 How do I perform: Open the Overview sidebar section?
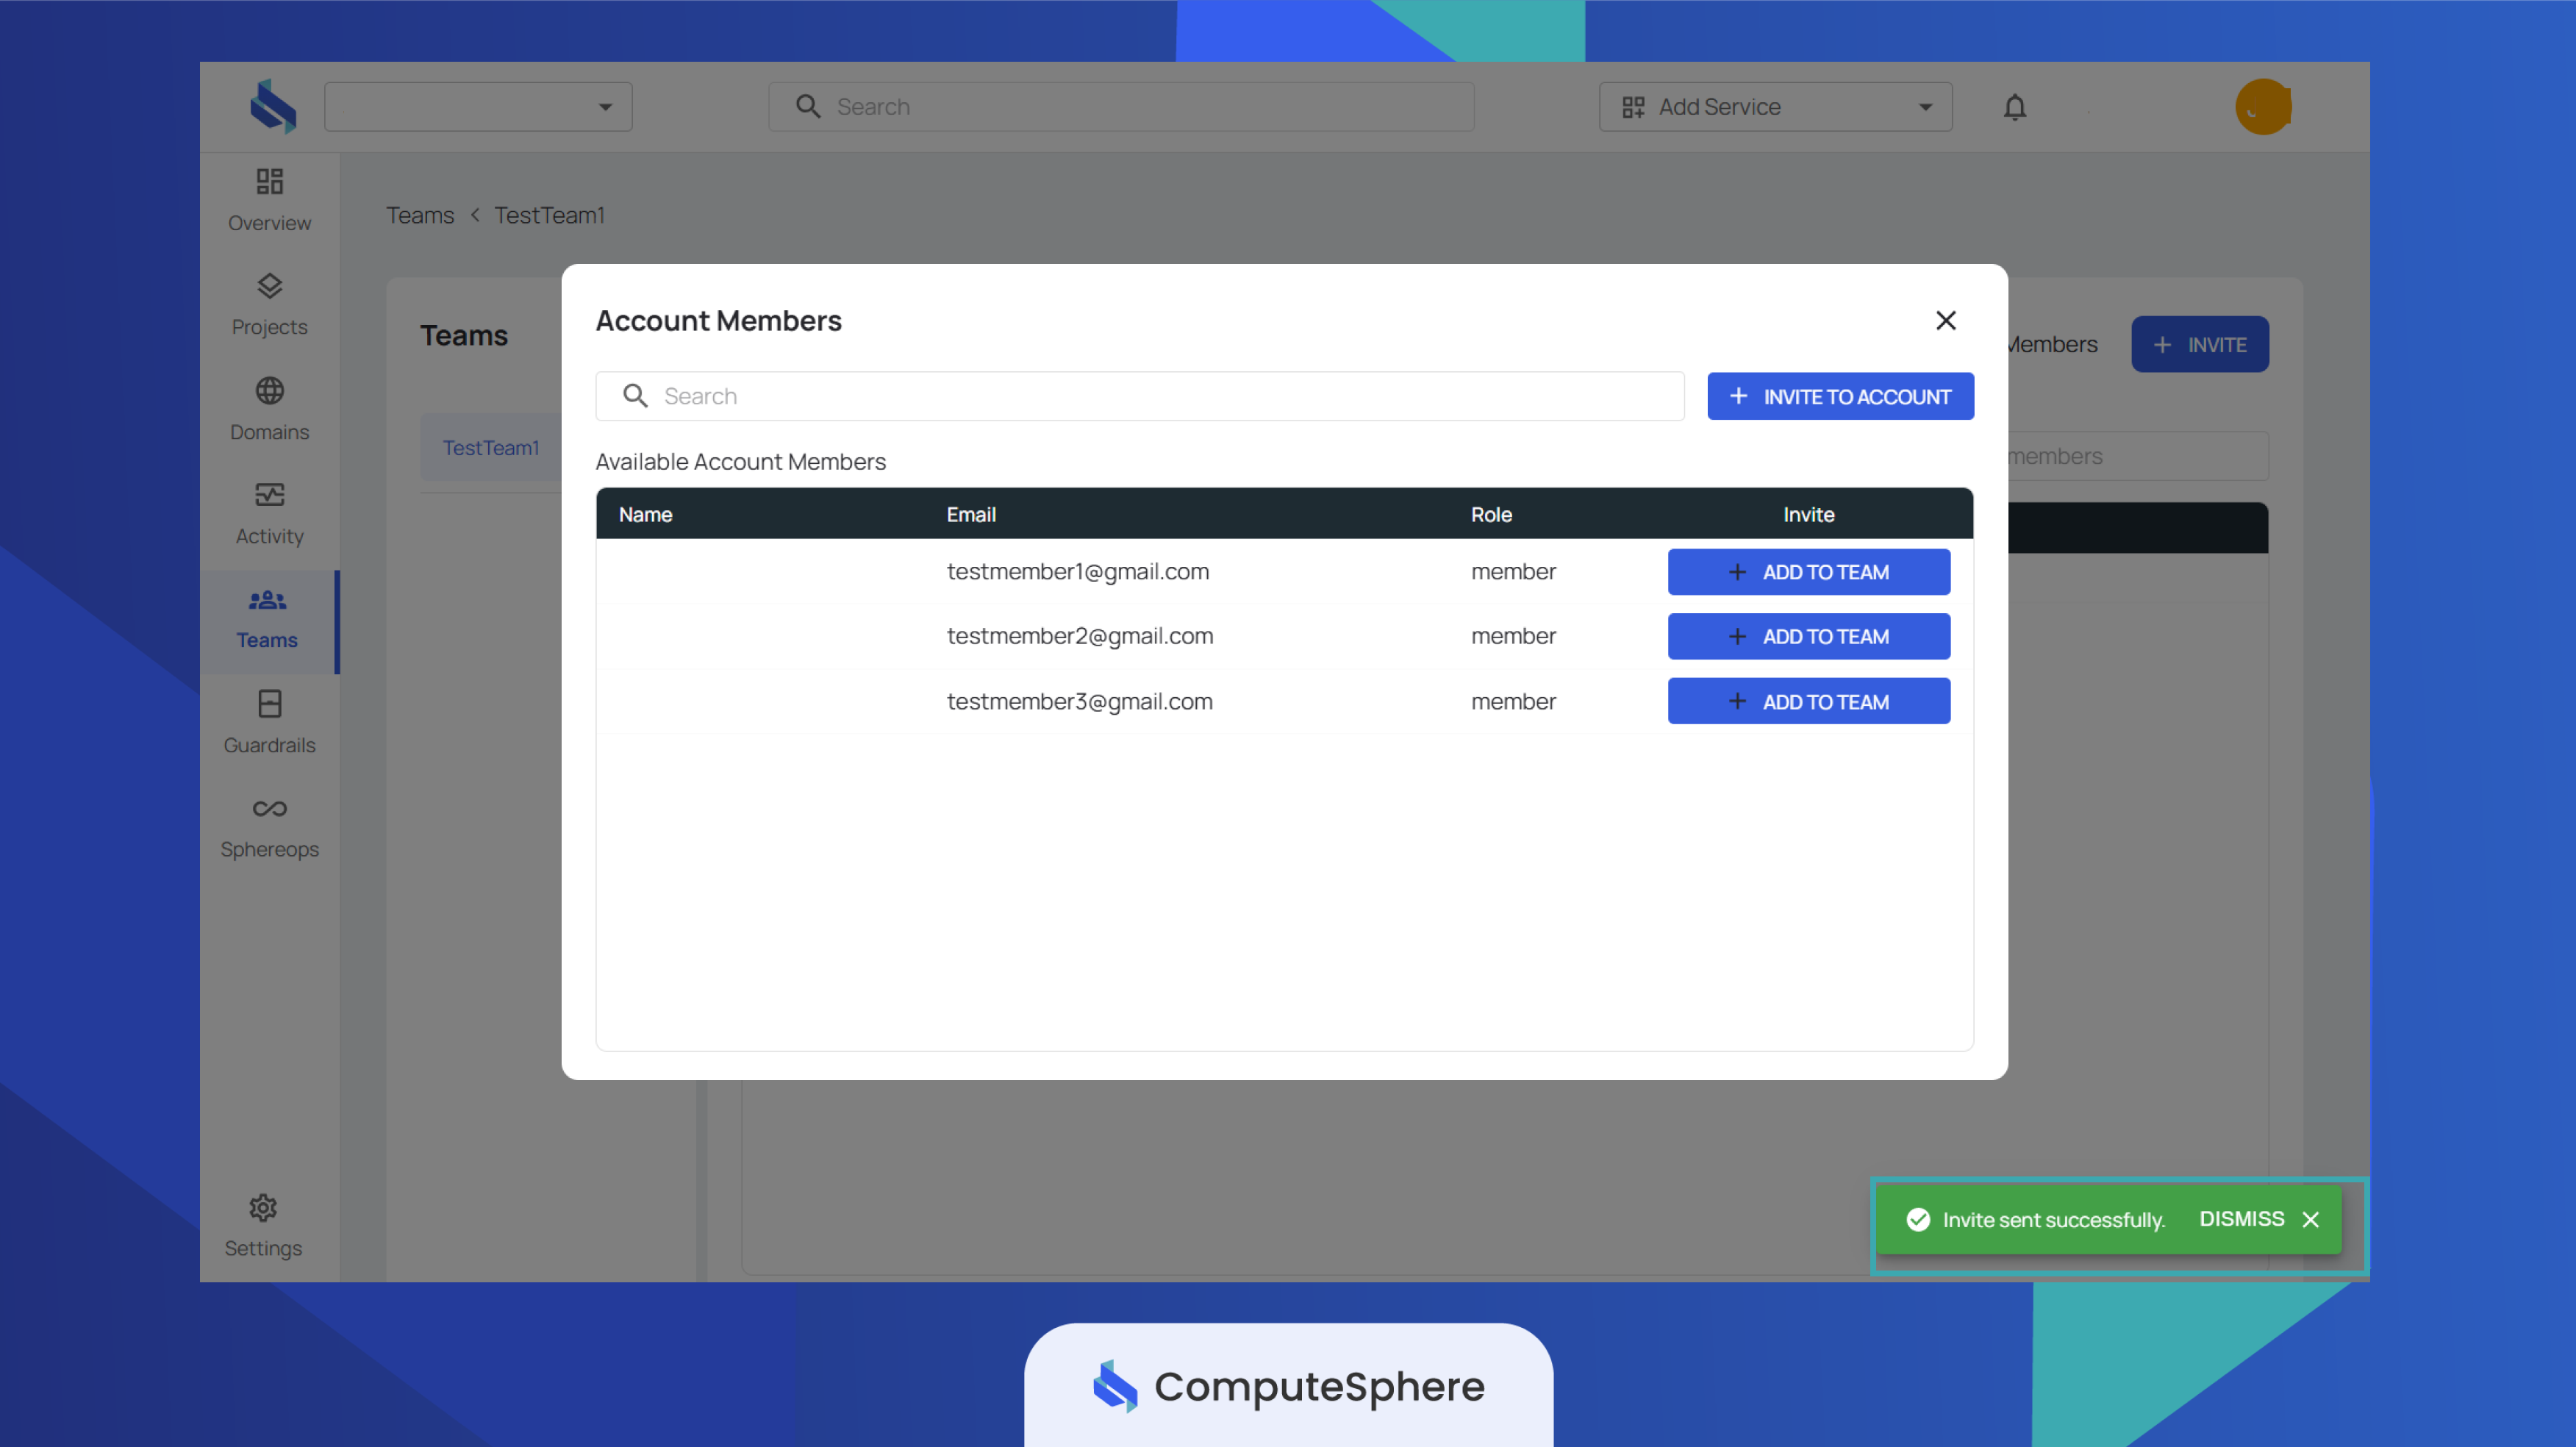(x=269, y=201)
